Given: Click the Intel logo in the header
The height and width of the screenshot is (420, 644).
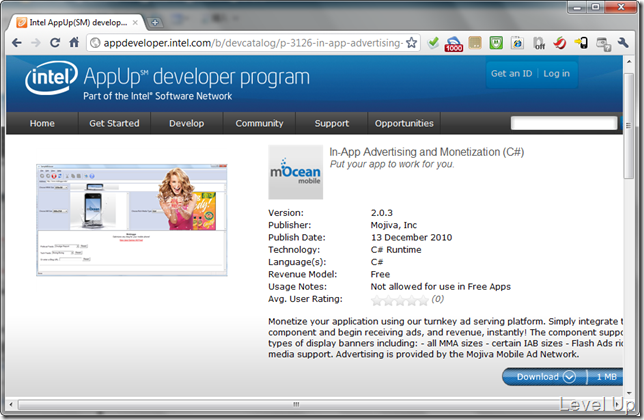Looking at the screenshot, I should 51,77.
